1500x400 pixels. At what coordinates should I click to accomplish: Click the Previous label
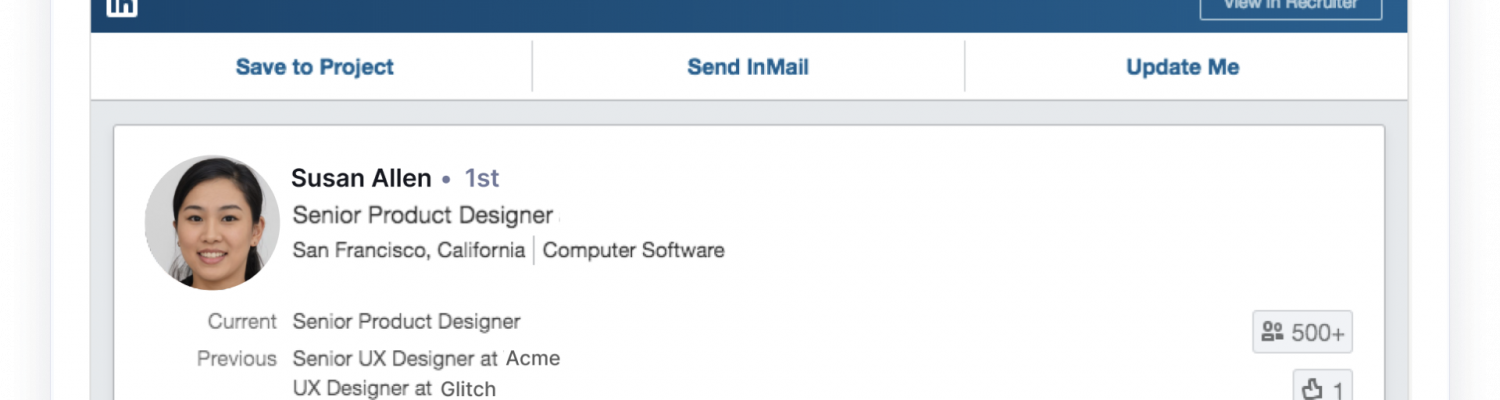[x=236, y=358]
